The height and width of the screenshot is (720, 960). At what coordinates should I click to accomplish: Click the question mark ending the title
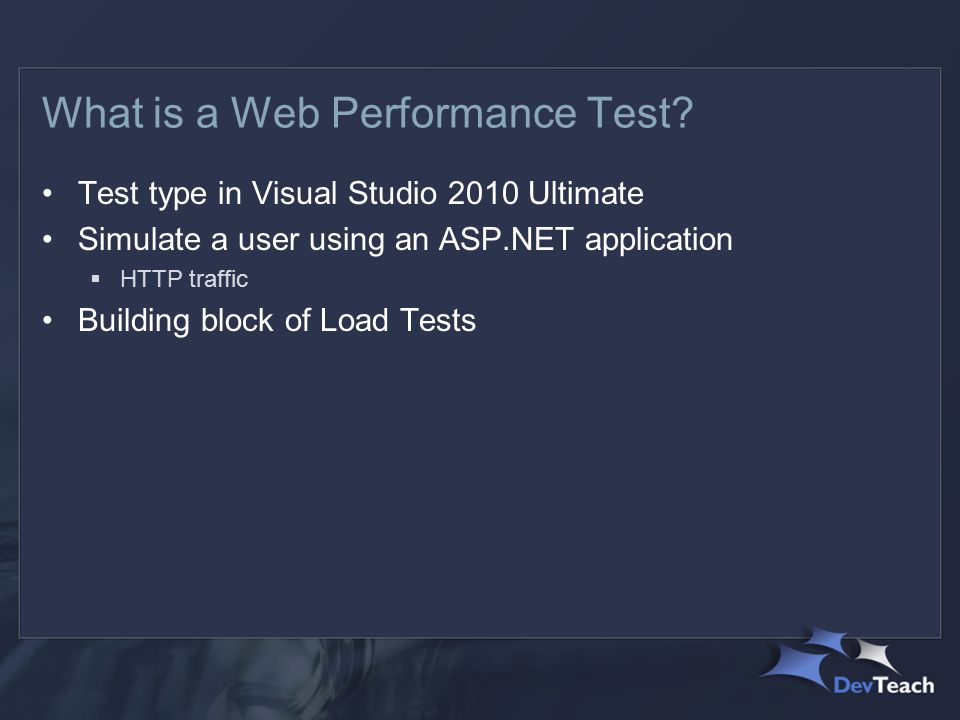pos(683,113)
